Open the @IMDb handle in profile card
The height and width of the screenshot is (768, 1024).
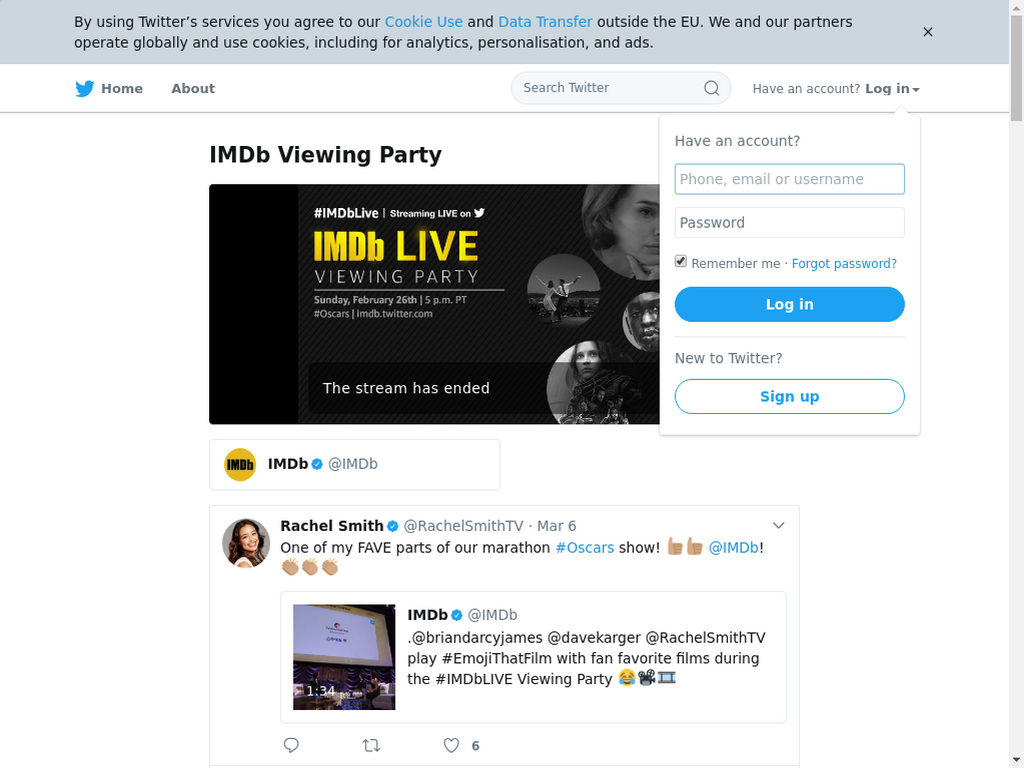(x=353, y=464)
